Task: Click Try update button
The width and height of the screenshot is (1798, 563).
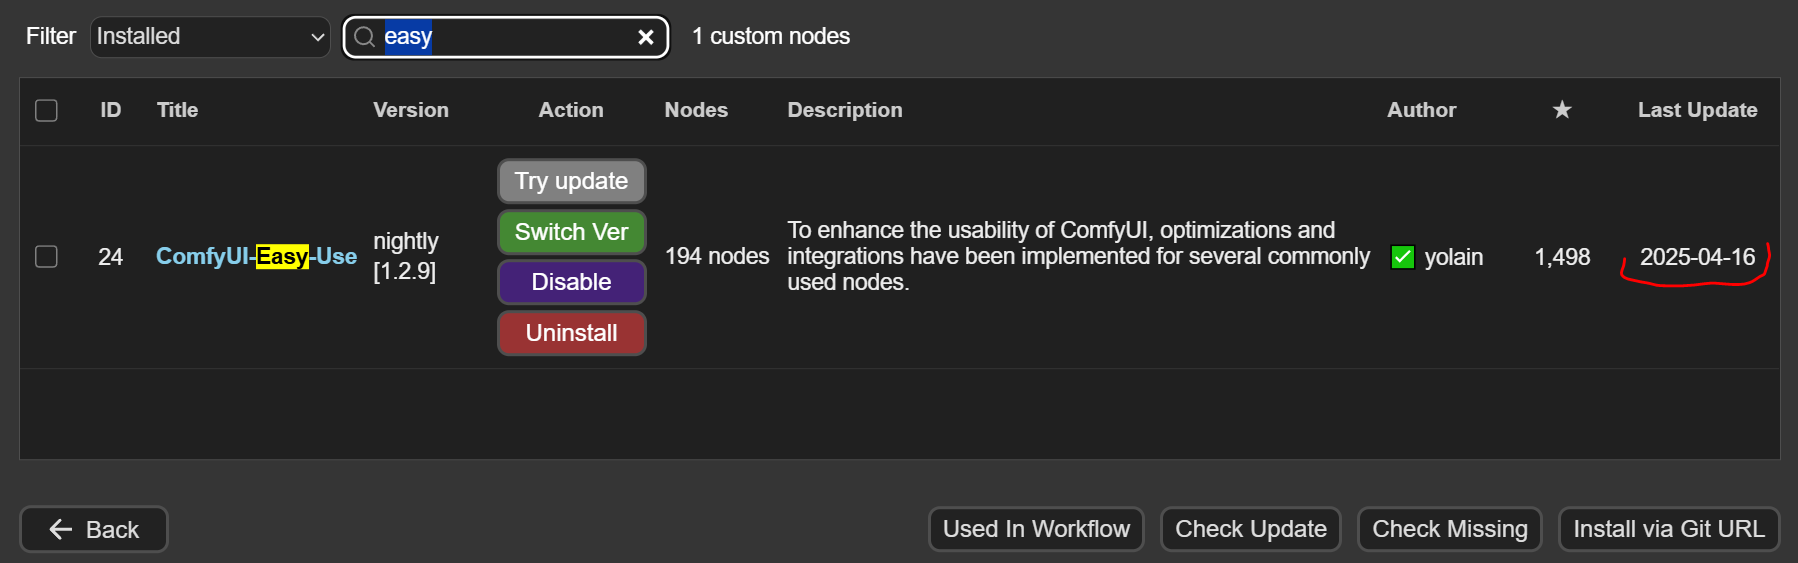Action: point(571,181)
